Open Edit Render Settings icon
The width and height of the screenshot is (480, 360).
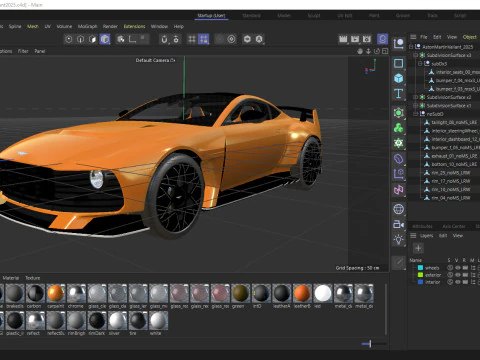(x=367, y=39)
